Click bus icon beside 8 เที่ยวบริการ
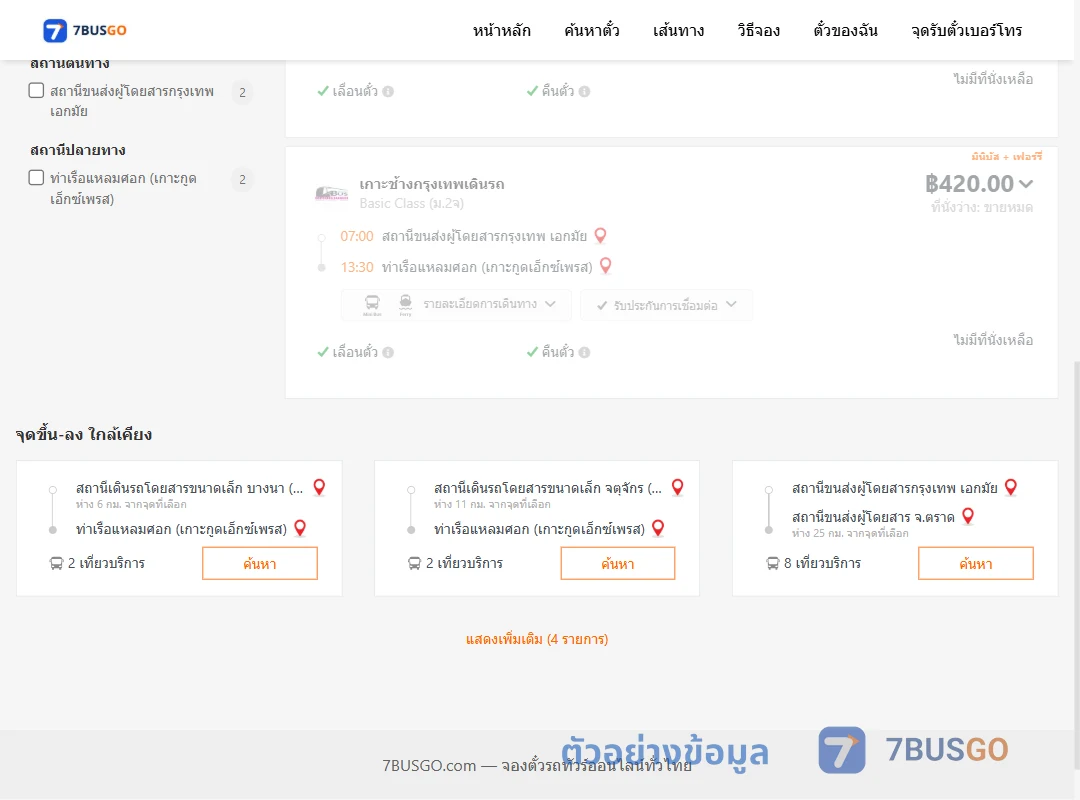 pos(773,564)
